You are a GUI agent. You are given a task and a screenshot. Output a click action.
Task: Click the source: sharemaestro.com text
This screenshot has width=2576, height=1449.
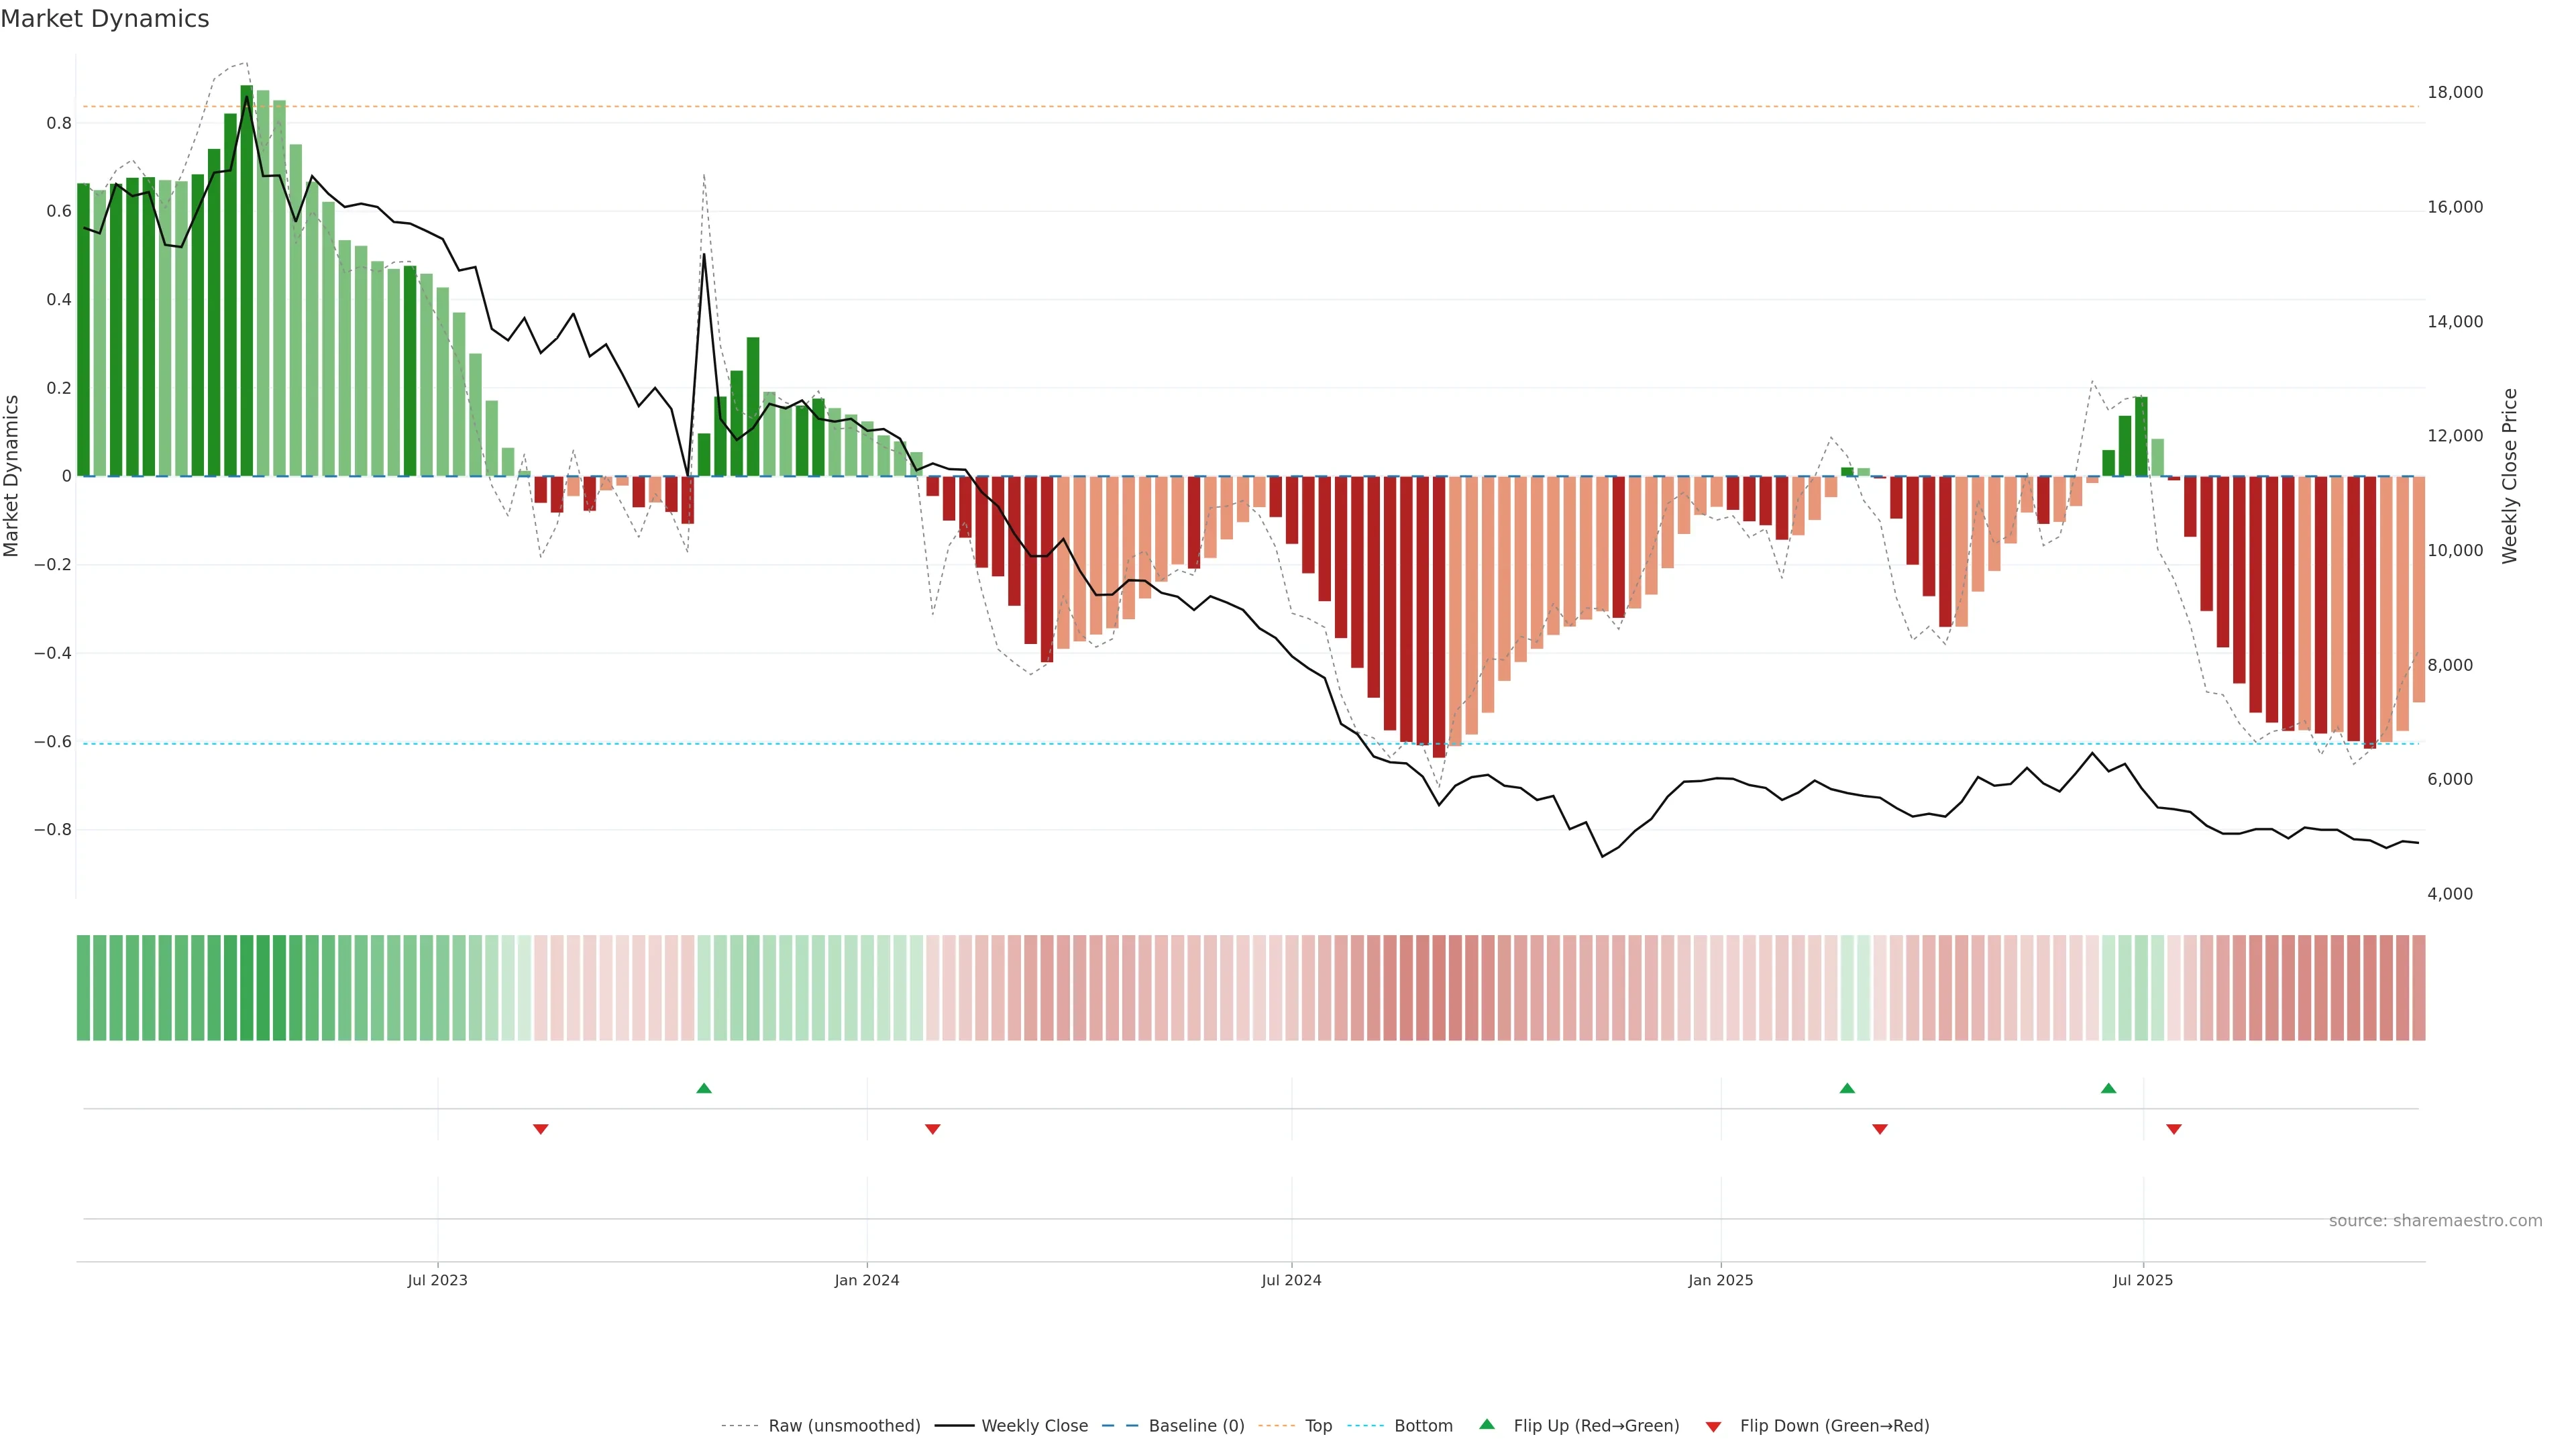pos(2435,1221)
